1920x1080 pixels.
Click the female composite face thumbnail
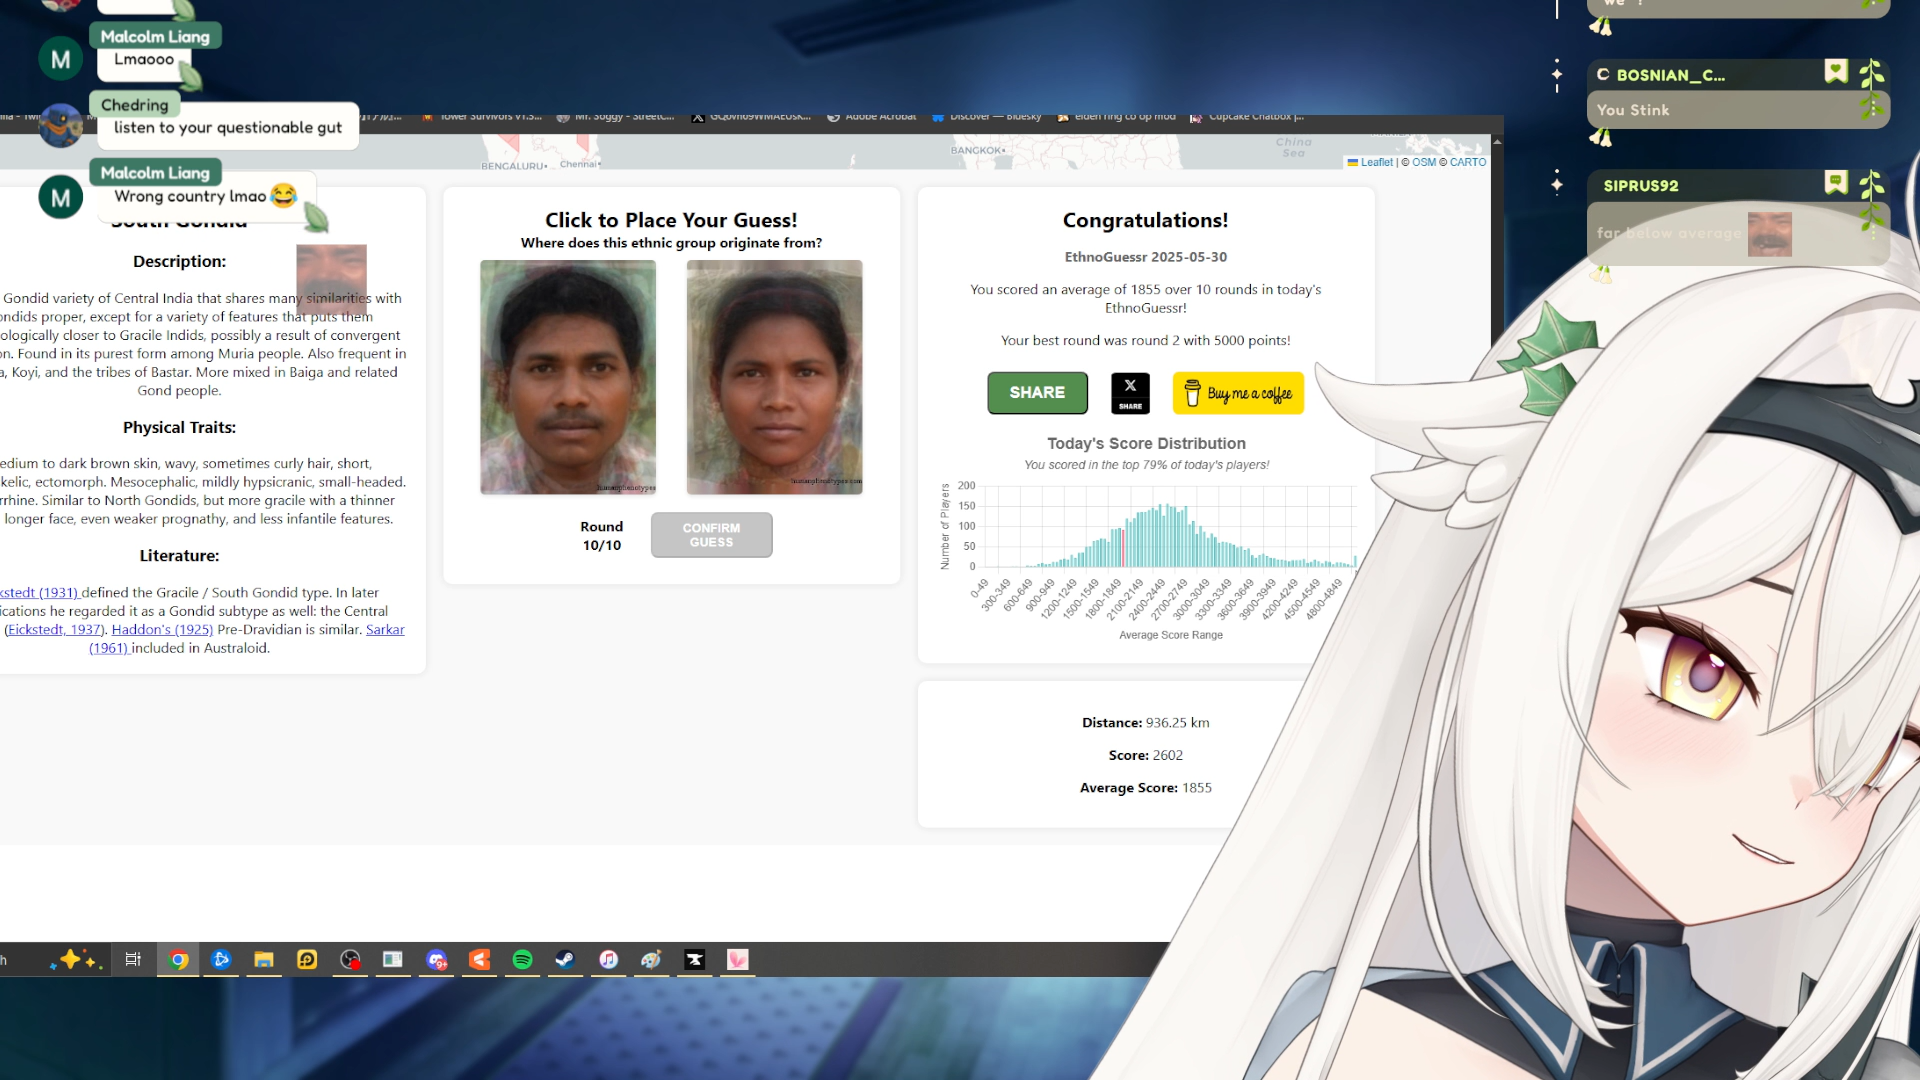[774, 377]
